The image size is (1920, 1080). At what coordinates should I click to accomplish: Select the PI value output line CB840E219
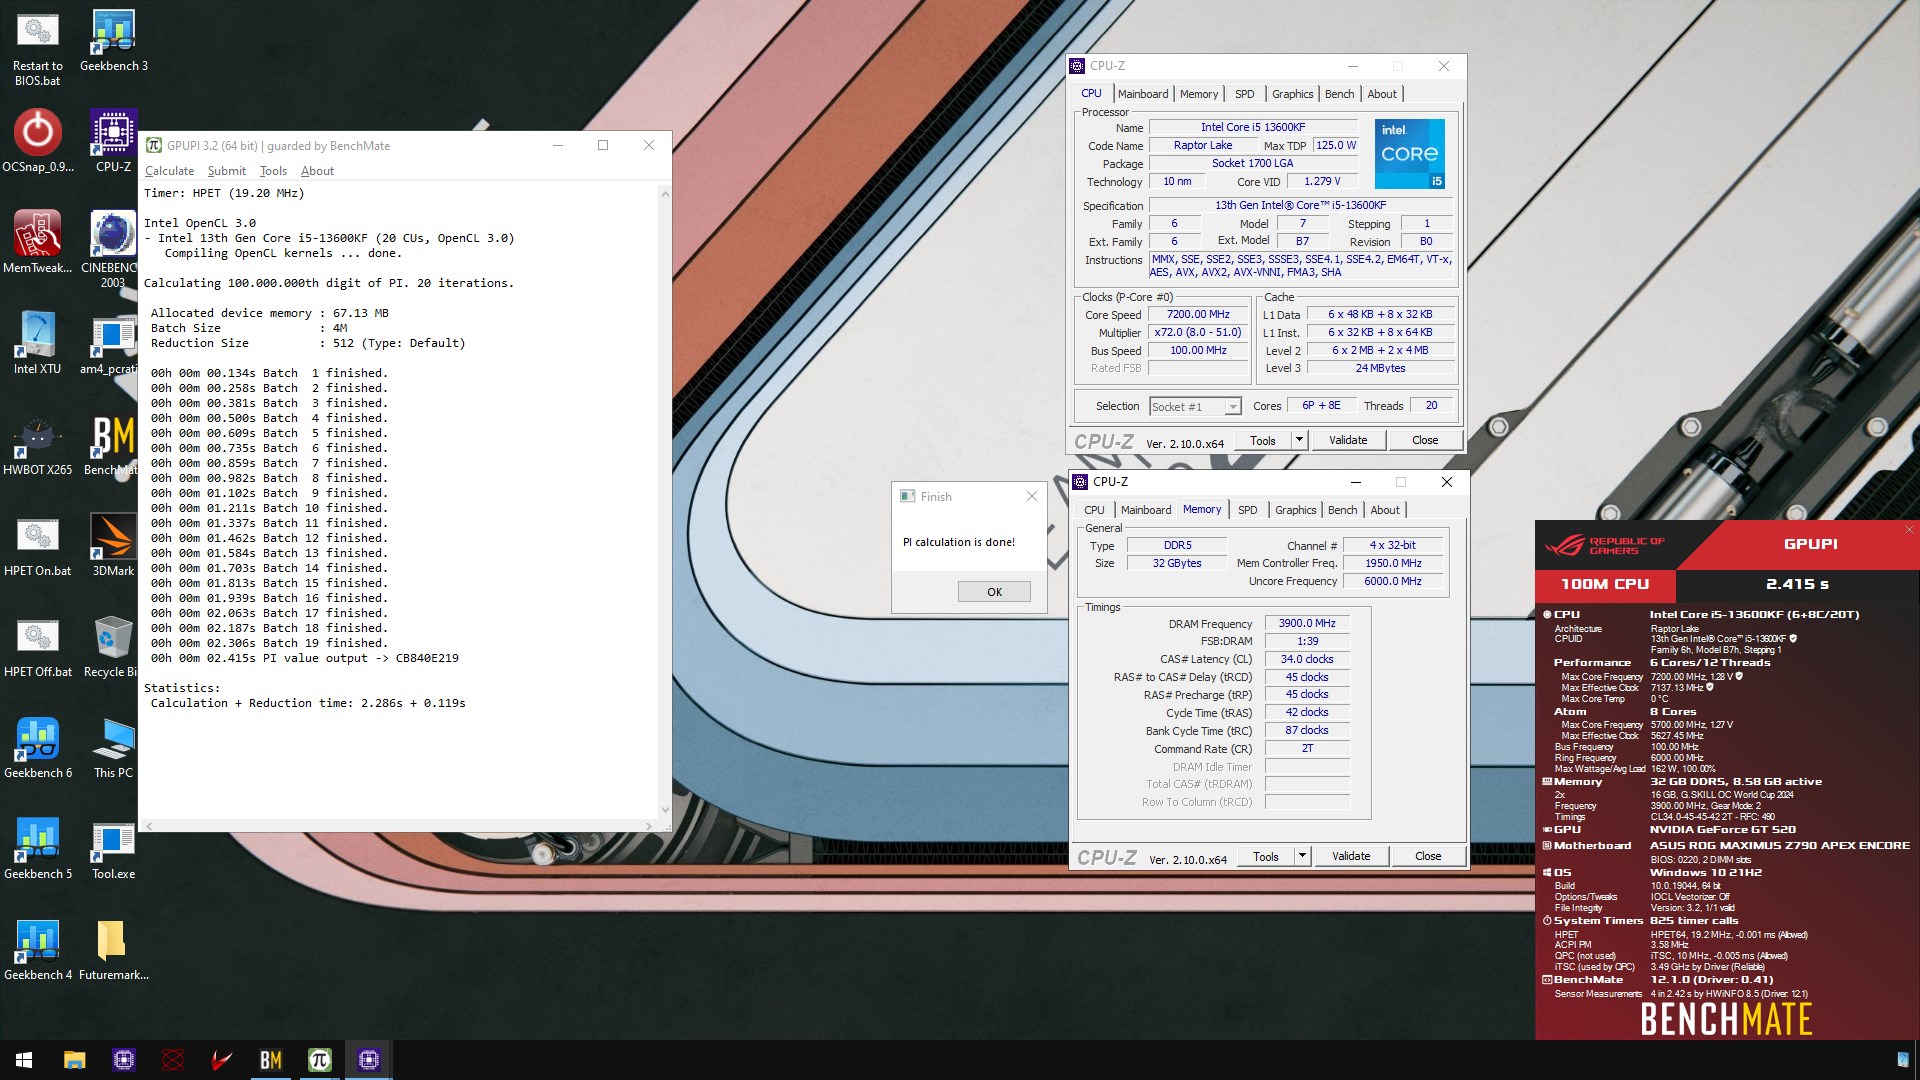[305, 658]
